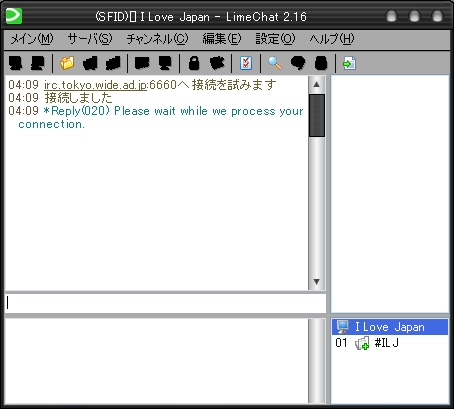
Task: Open the メイン(M) menu
Action: [32, 39]
